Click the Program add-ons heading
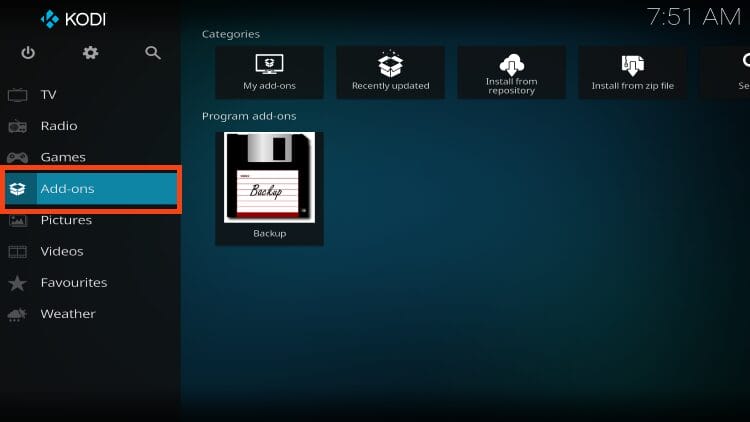Viewport: 750px width, 422px height. tap(249, 116)
